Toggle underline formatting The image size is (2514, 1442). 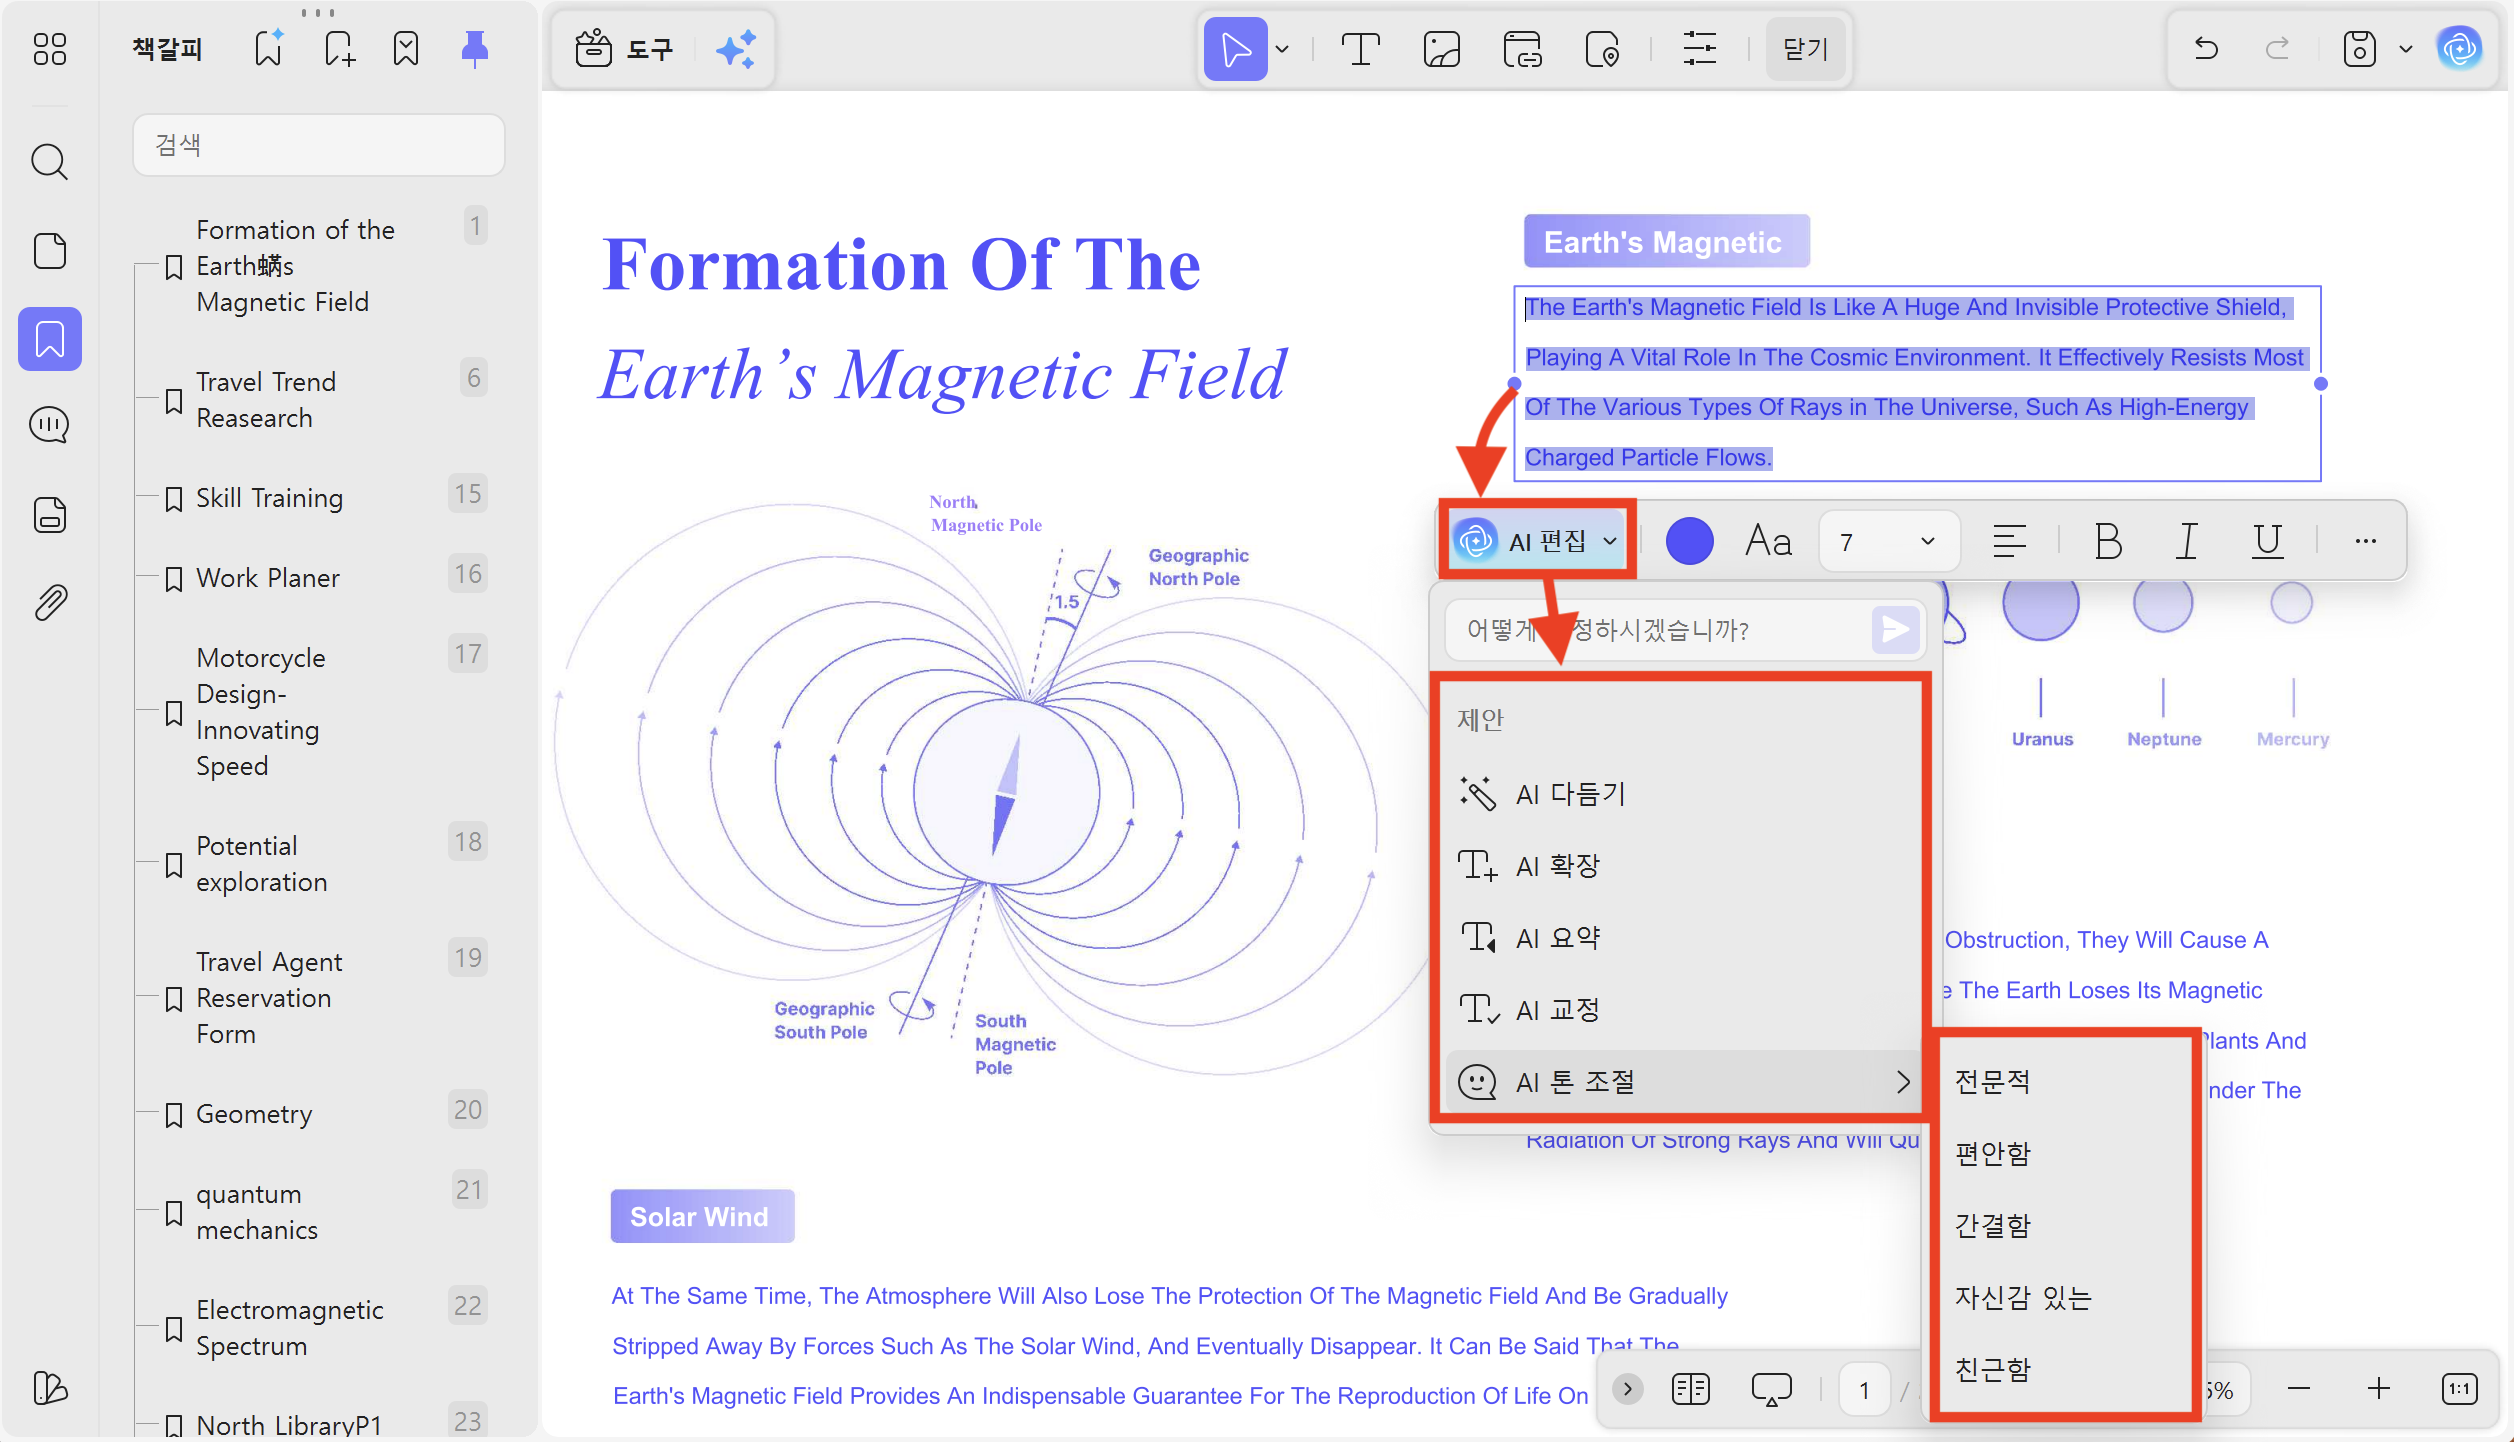[x=2267, y=541]
